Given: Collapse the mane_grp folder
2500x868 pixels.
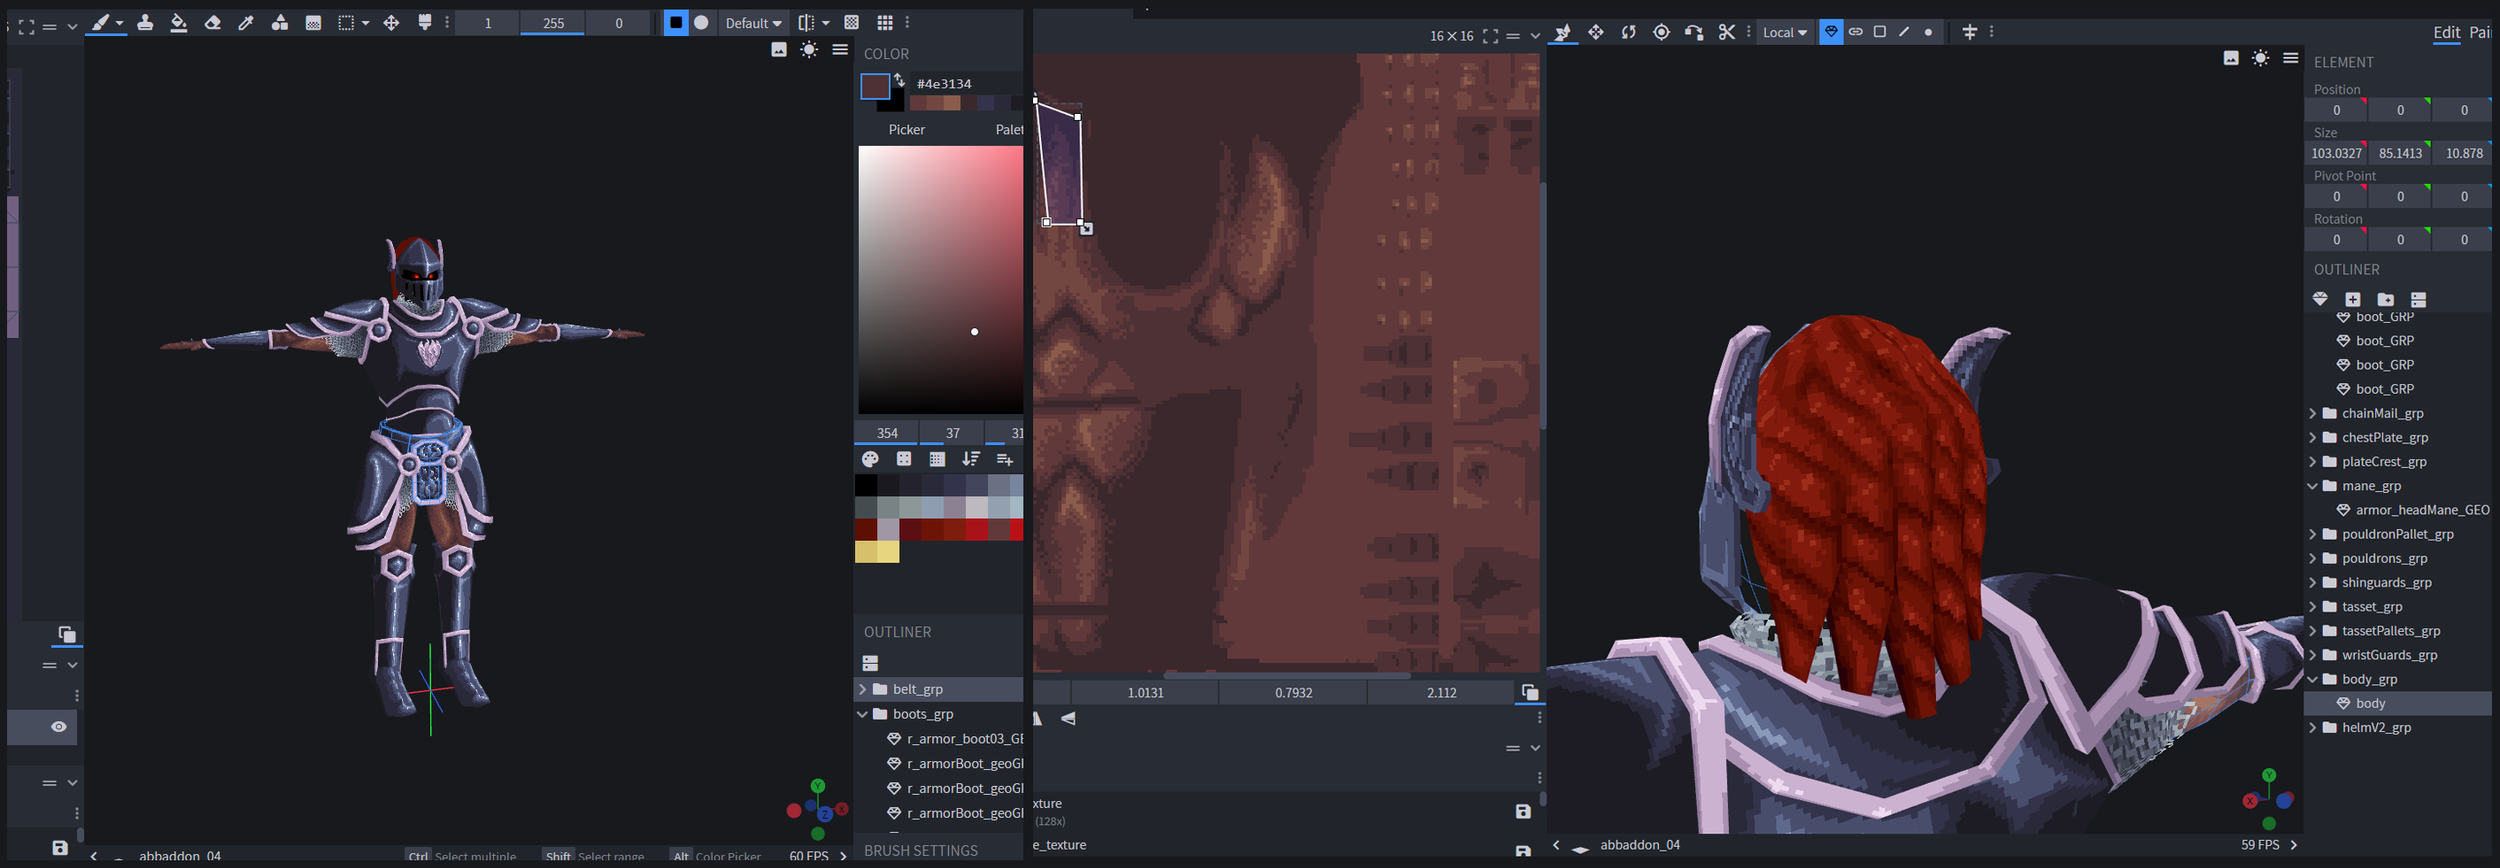Looking at the screenshot, I should coord(2312,486).
